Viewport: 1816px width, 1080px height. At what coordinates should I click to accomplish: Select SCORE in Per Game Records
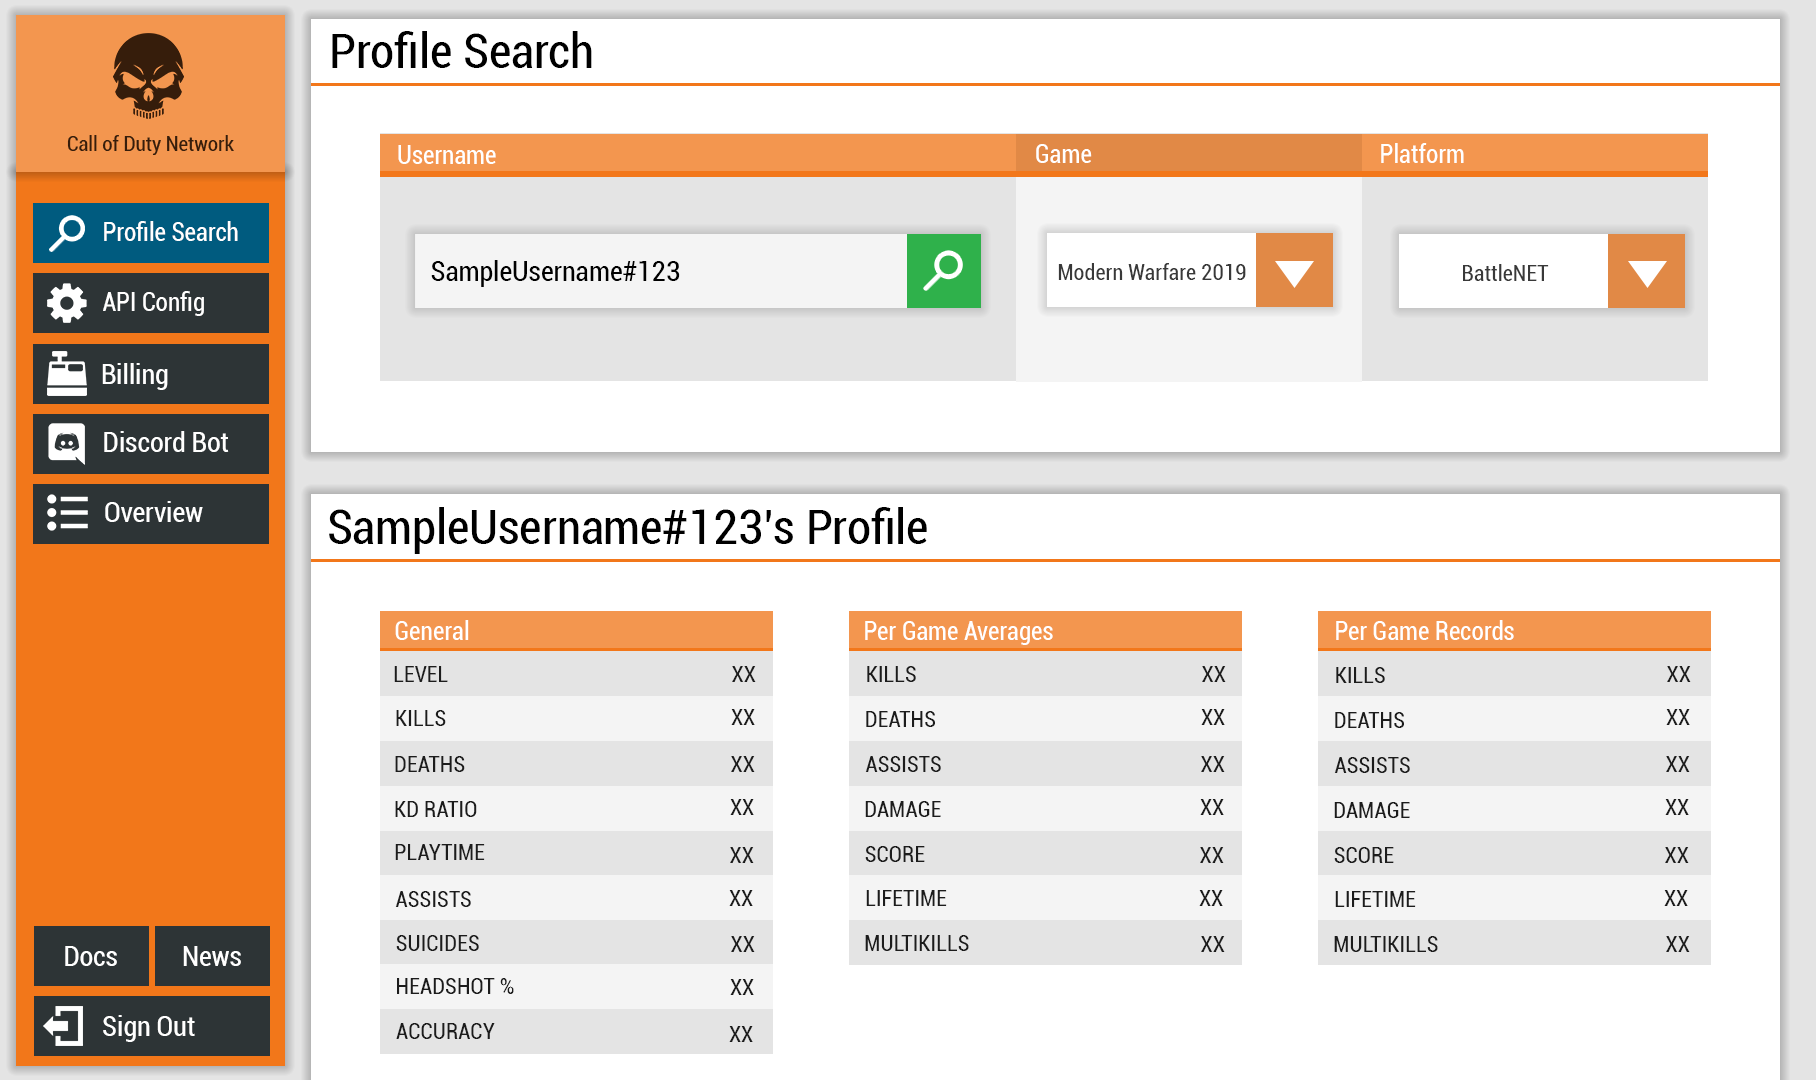coord(1514,853)
